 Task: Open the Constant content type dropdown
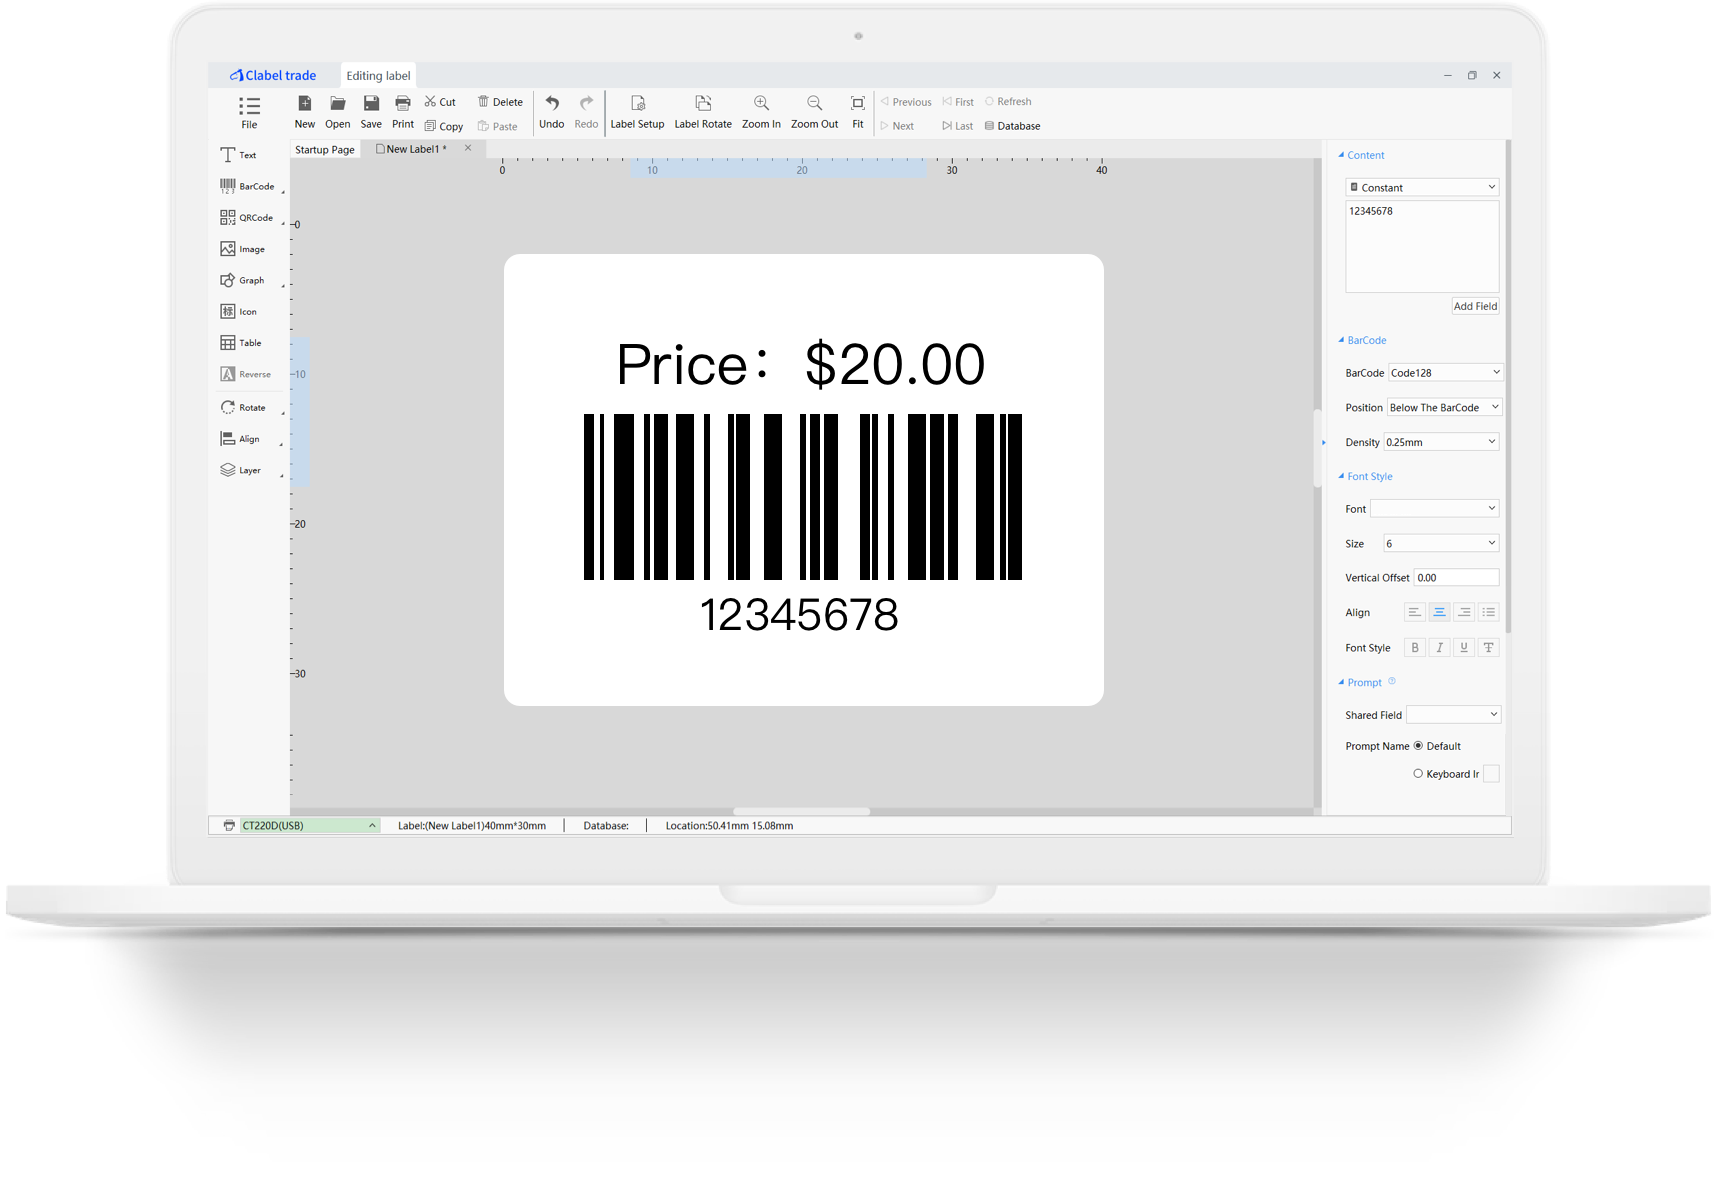tap(1422, 187)
